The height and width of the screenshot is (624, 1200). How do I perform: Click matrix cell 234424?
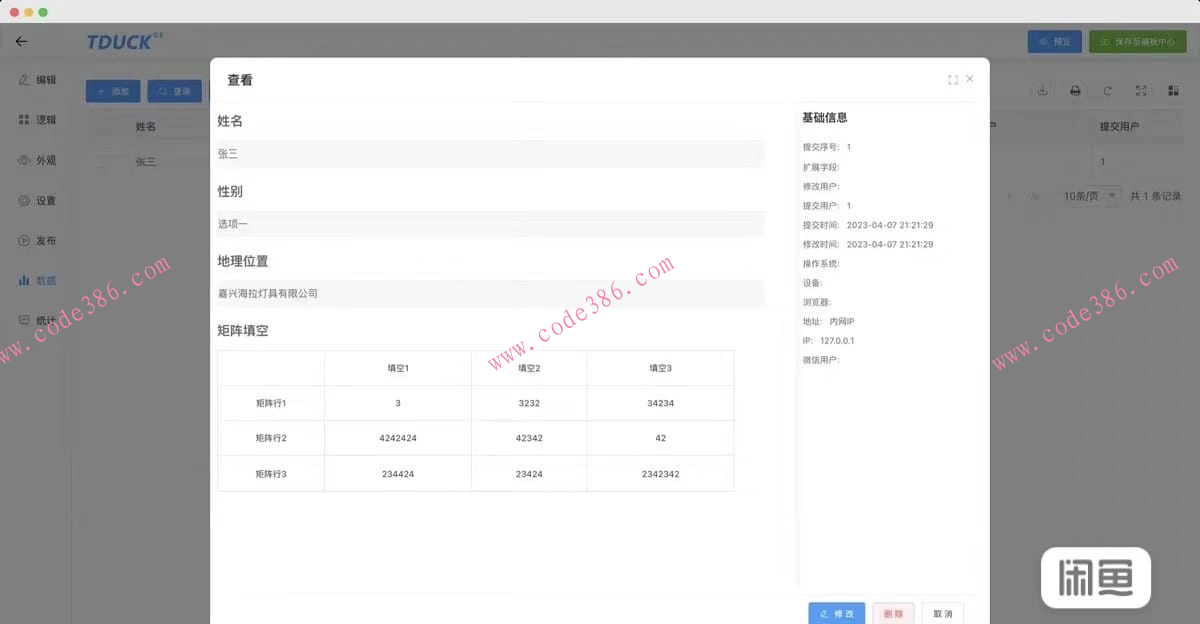coord(398,474)
